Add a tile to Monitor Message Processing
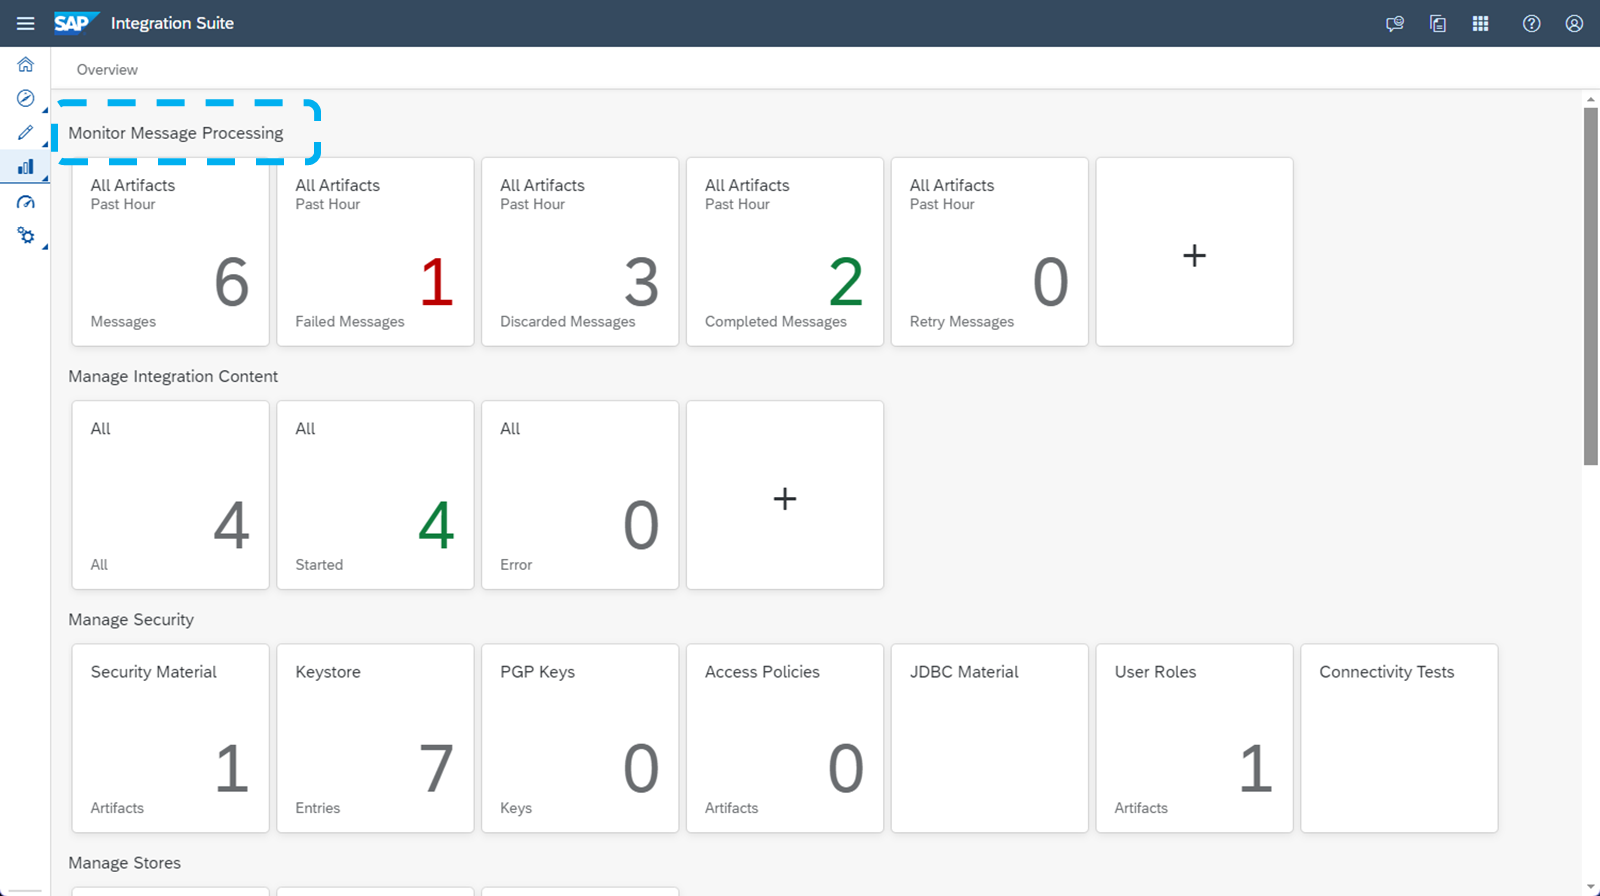This screenshot has height=896, width=1600. (x=1195, y=252)
